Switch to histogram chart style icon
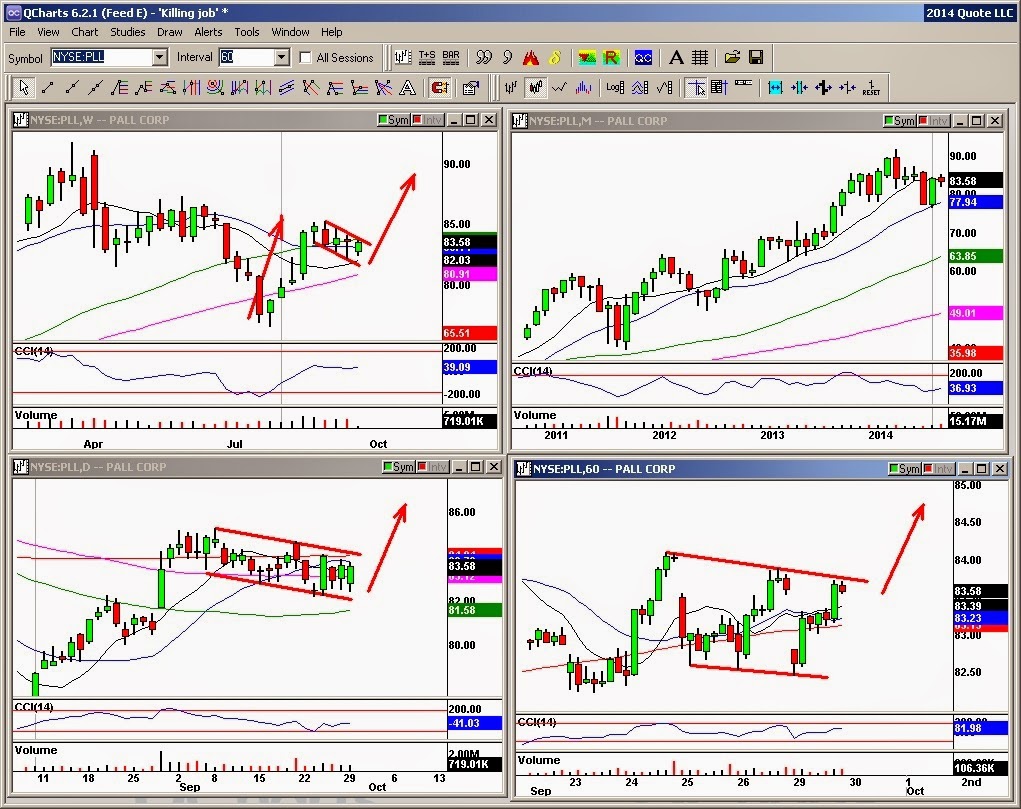This screenshot has width=1021, height=809. [583, 87]
